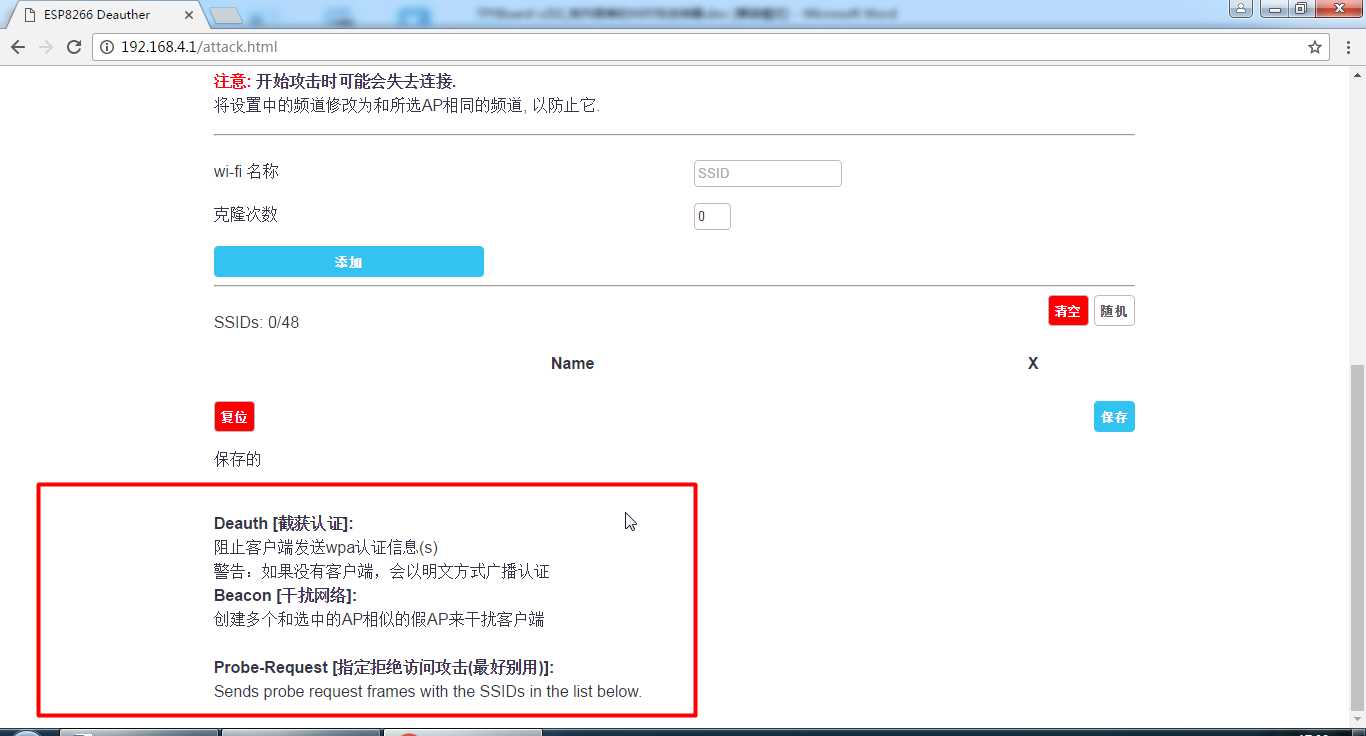Click the blue 添加 button

pyautogui.click(x=348, y=262)
